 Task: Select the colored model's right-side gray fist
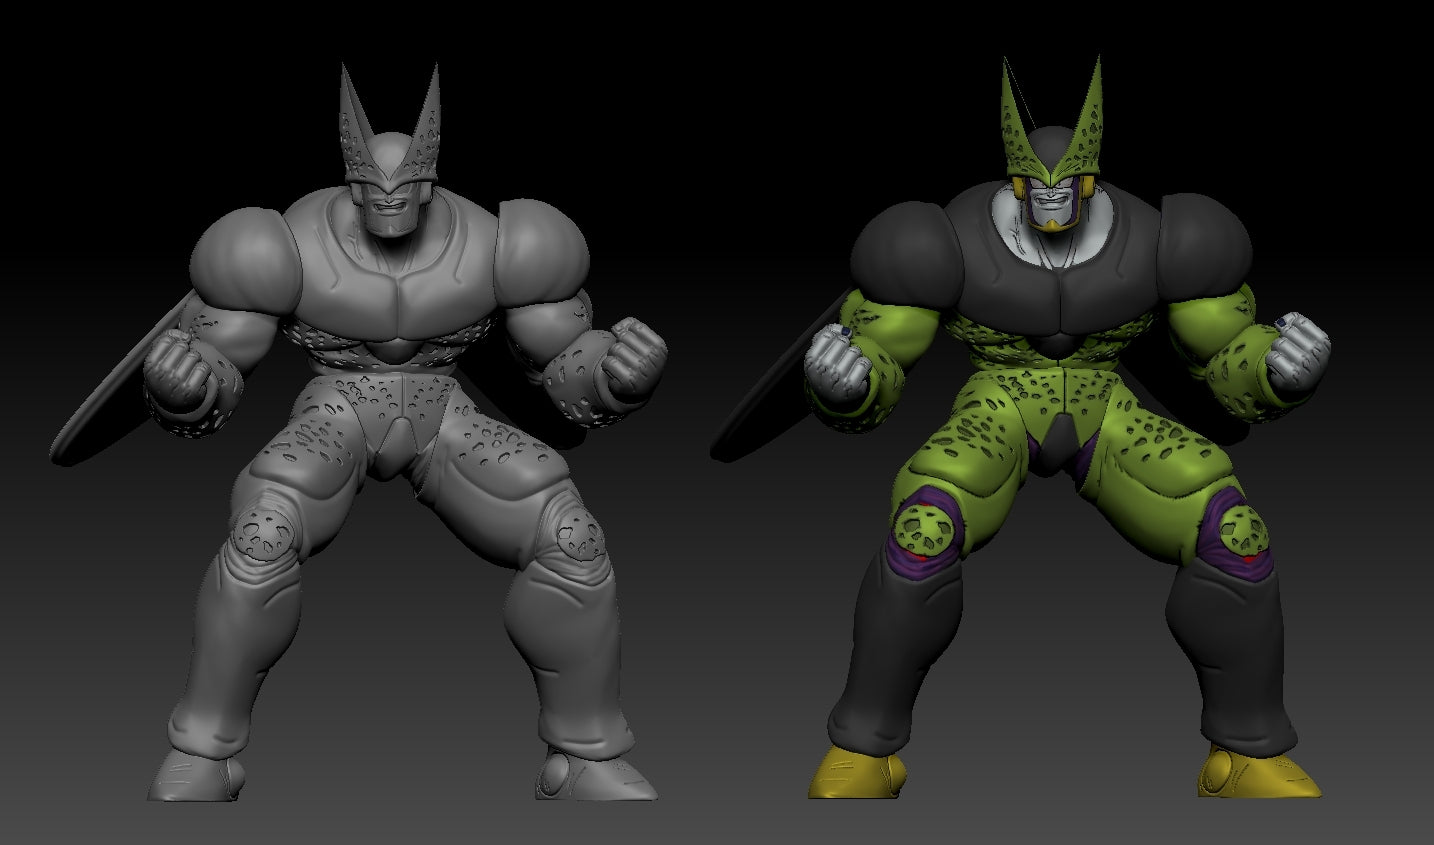1296,350
